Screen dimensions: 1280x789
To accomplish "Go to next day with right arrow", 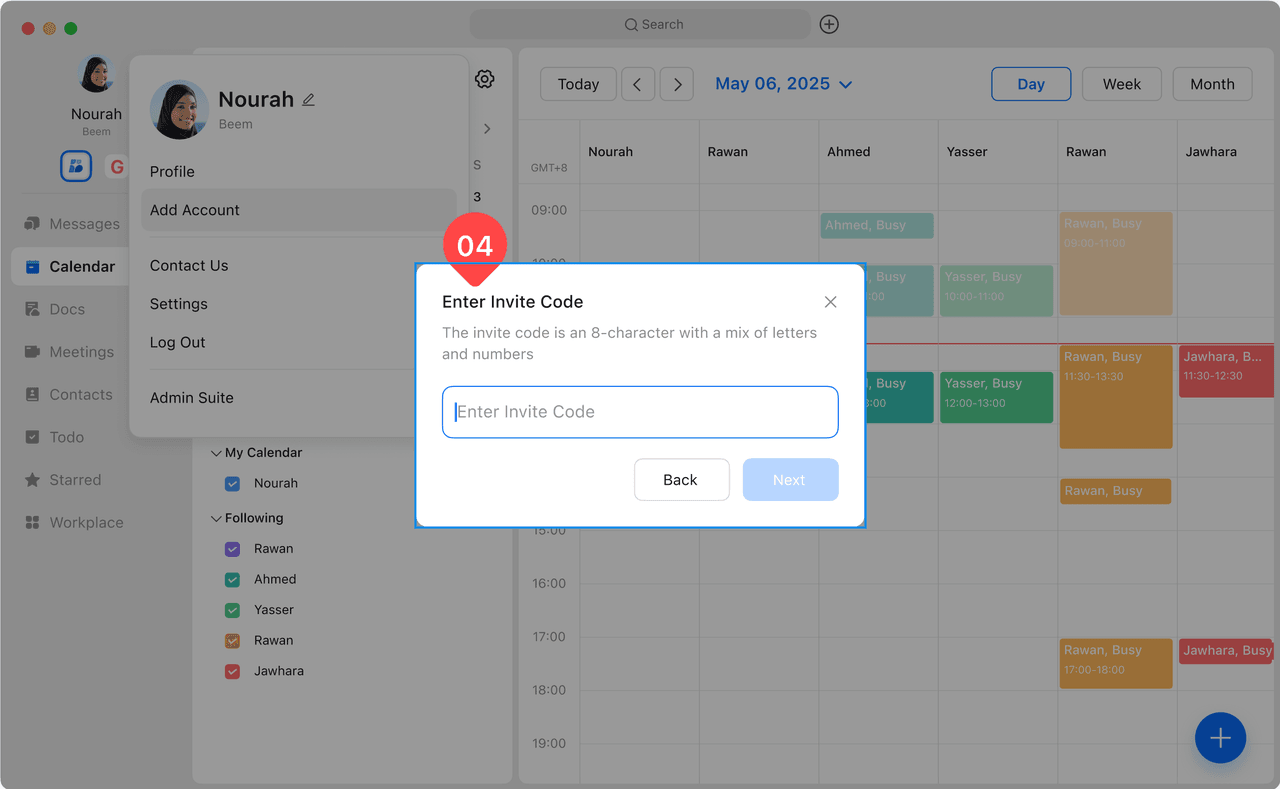I will tap(677, 85).
